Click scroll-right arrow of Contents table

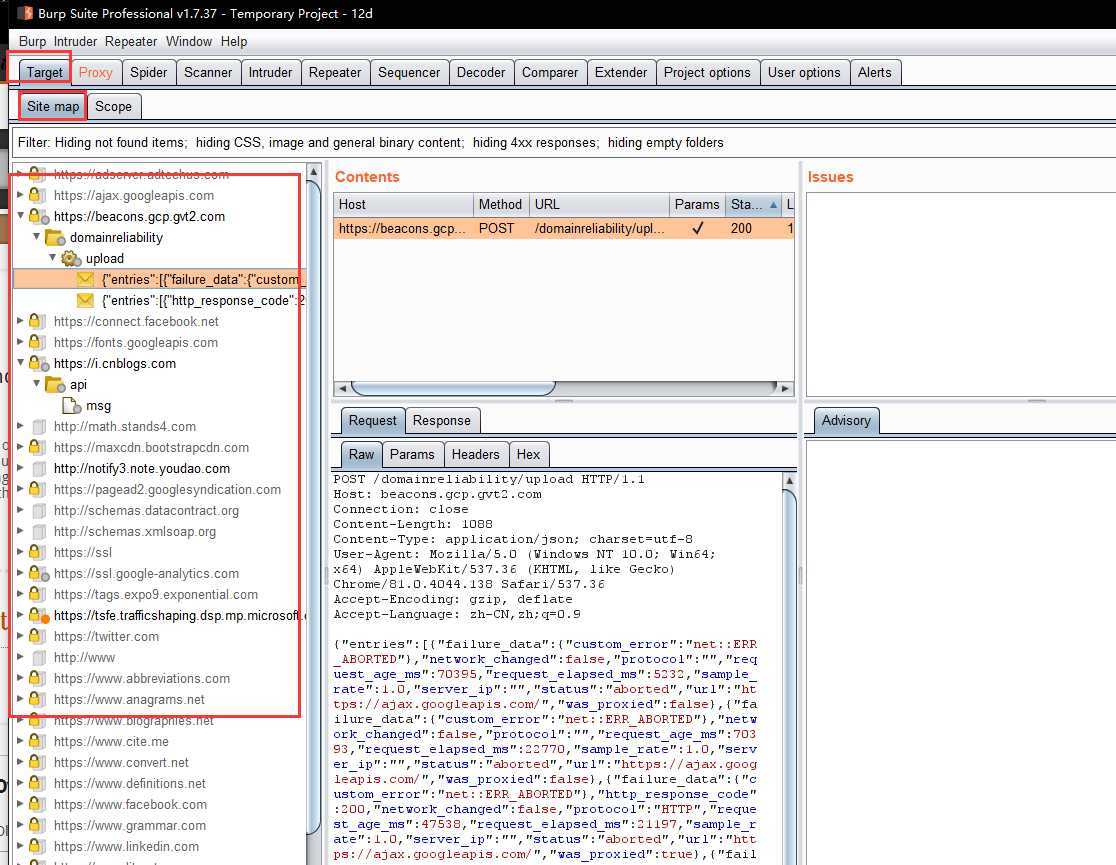785,388
